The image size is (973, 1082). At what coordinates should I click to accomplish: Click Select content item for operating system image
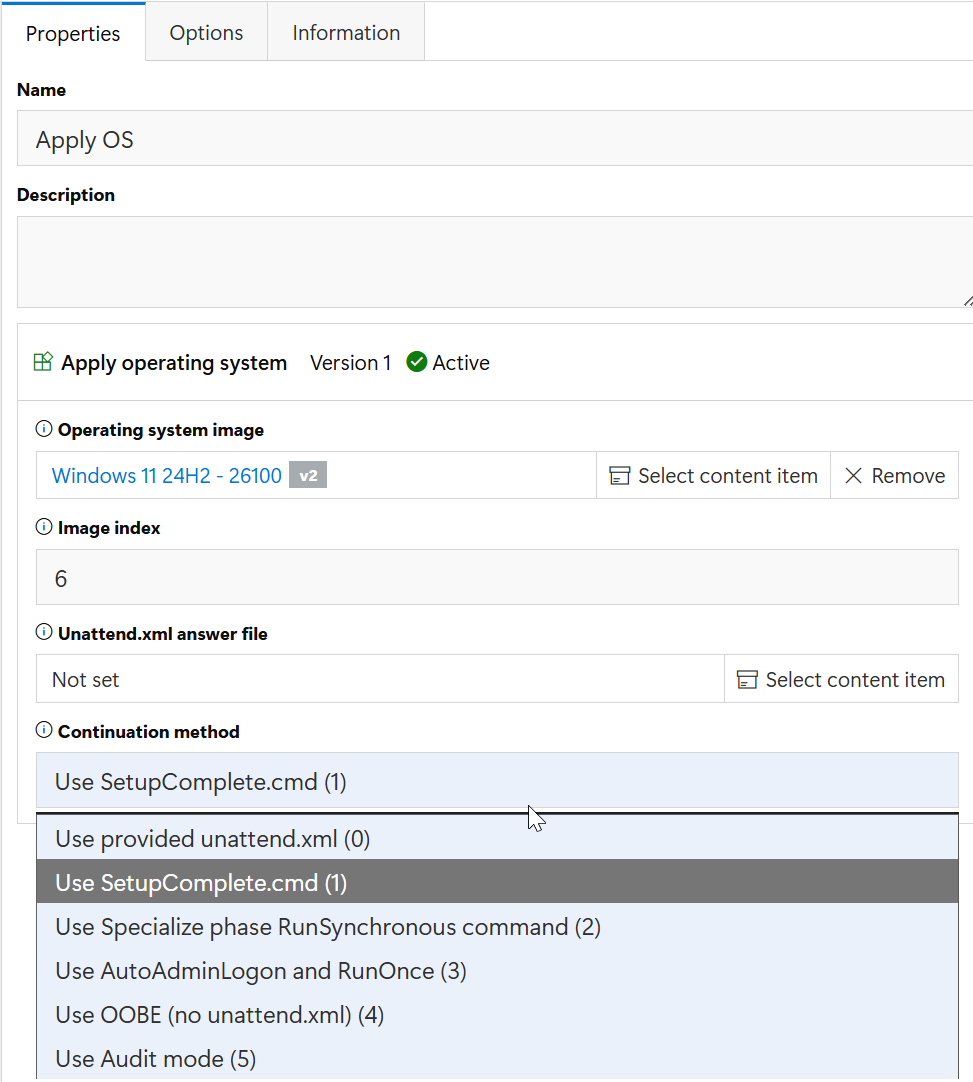pos(714,475)
